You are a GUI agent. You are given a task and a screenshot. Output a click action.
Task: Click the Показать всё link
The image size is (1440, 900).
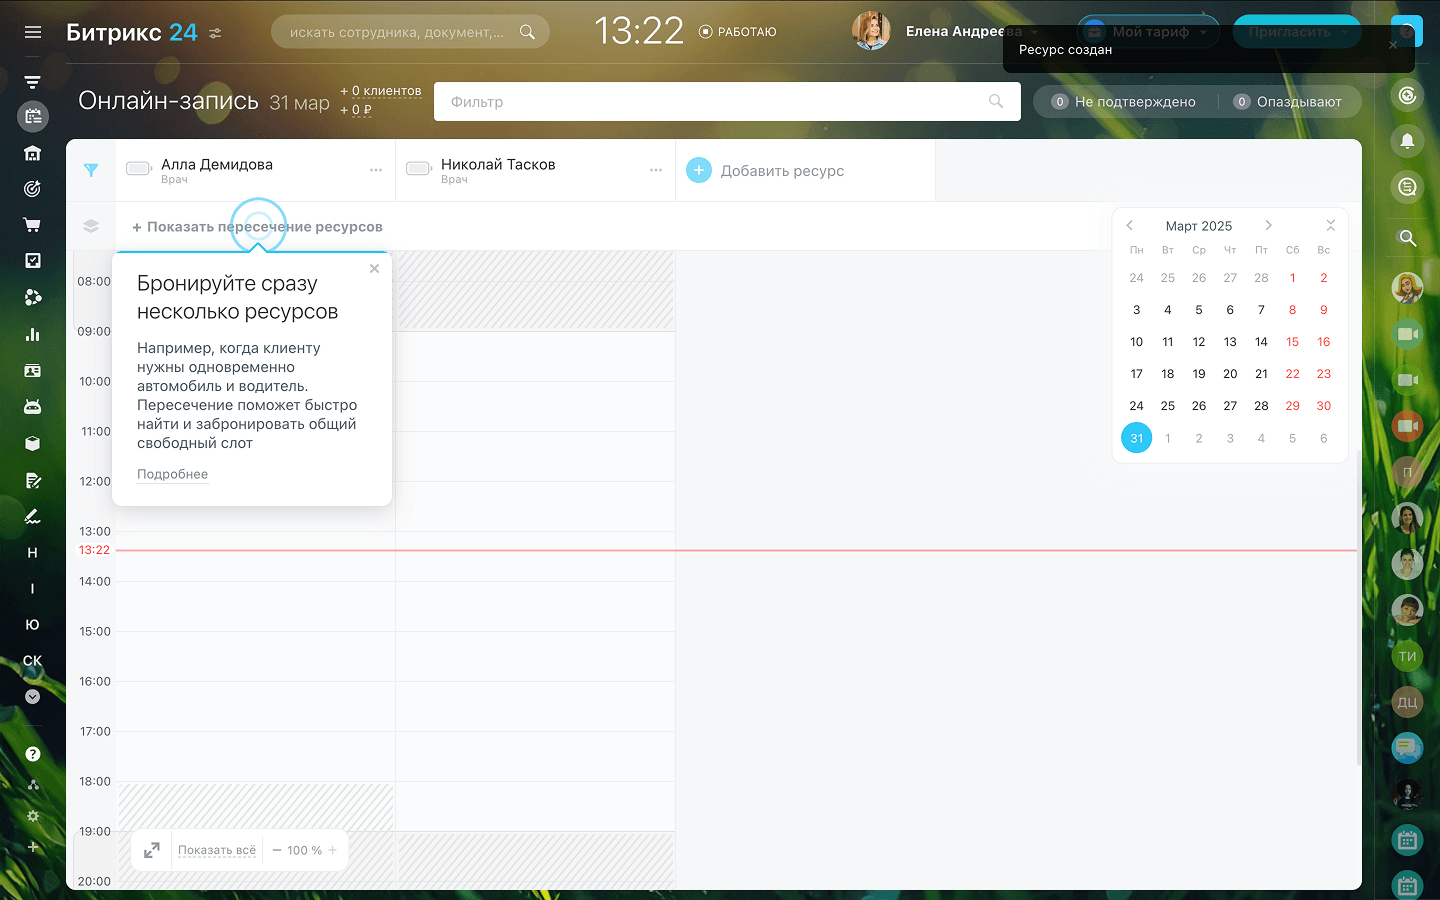tap(217, 850)
